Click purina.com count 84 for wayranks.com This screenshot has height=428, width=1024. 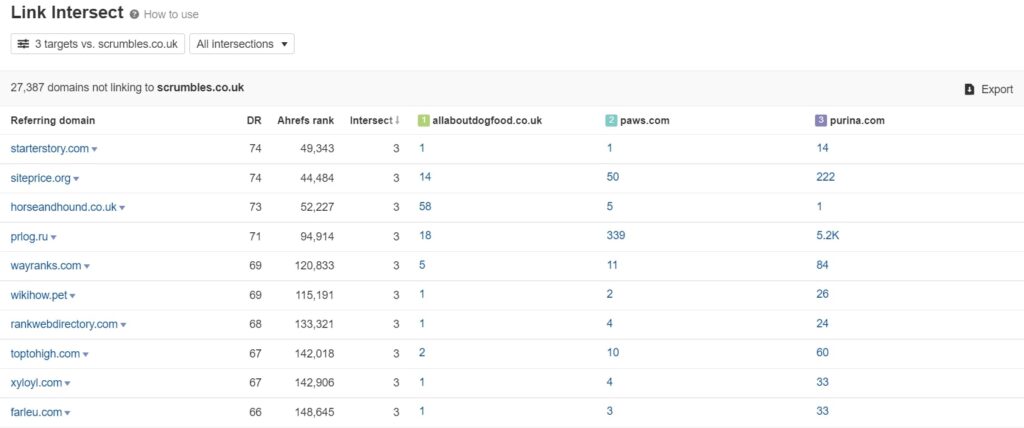click(822, 265)
